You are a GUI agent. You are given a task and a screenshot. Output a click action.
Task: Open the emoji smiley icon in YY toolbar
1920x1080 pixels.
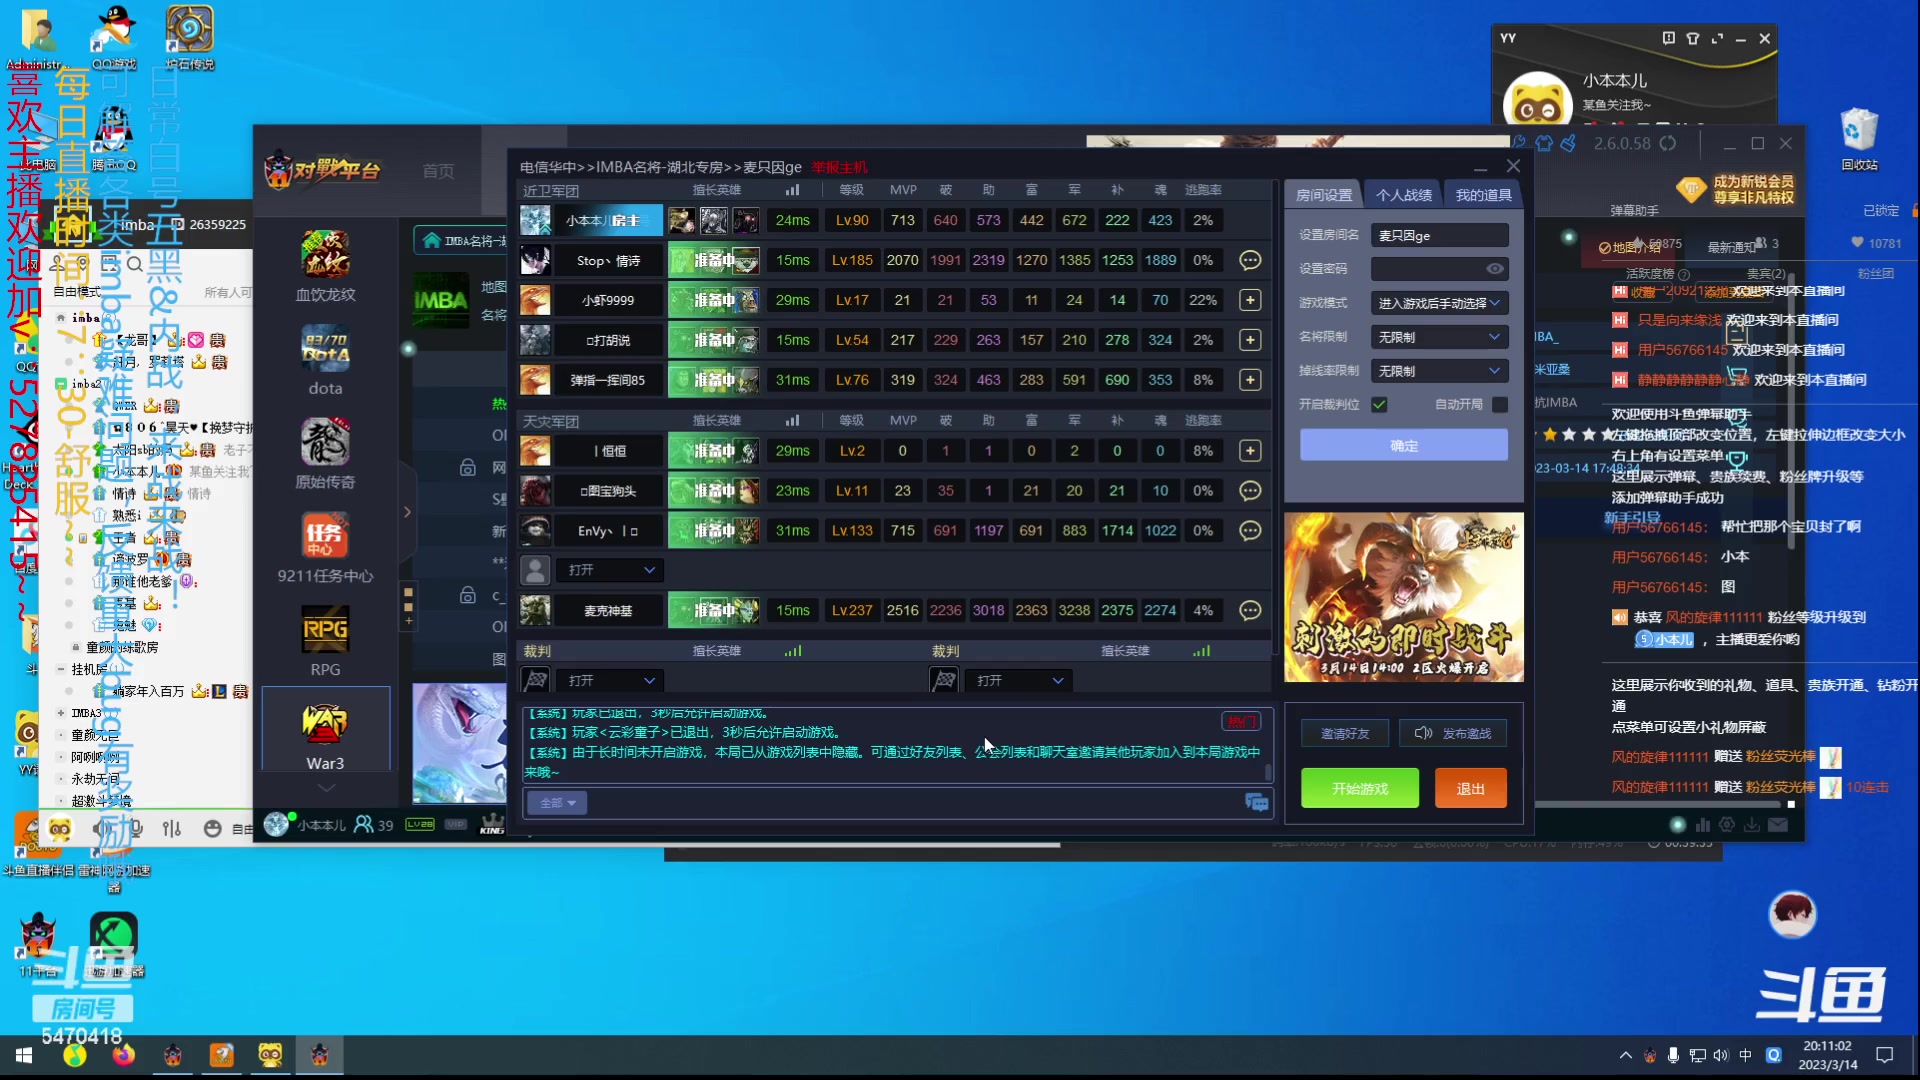coord(212,828)
